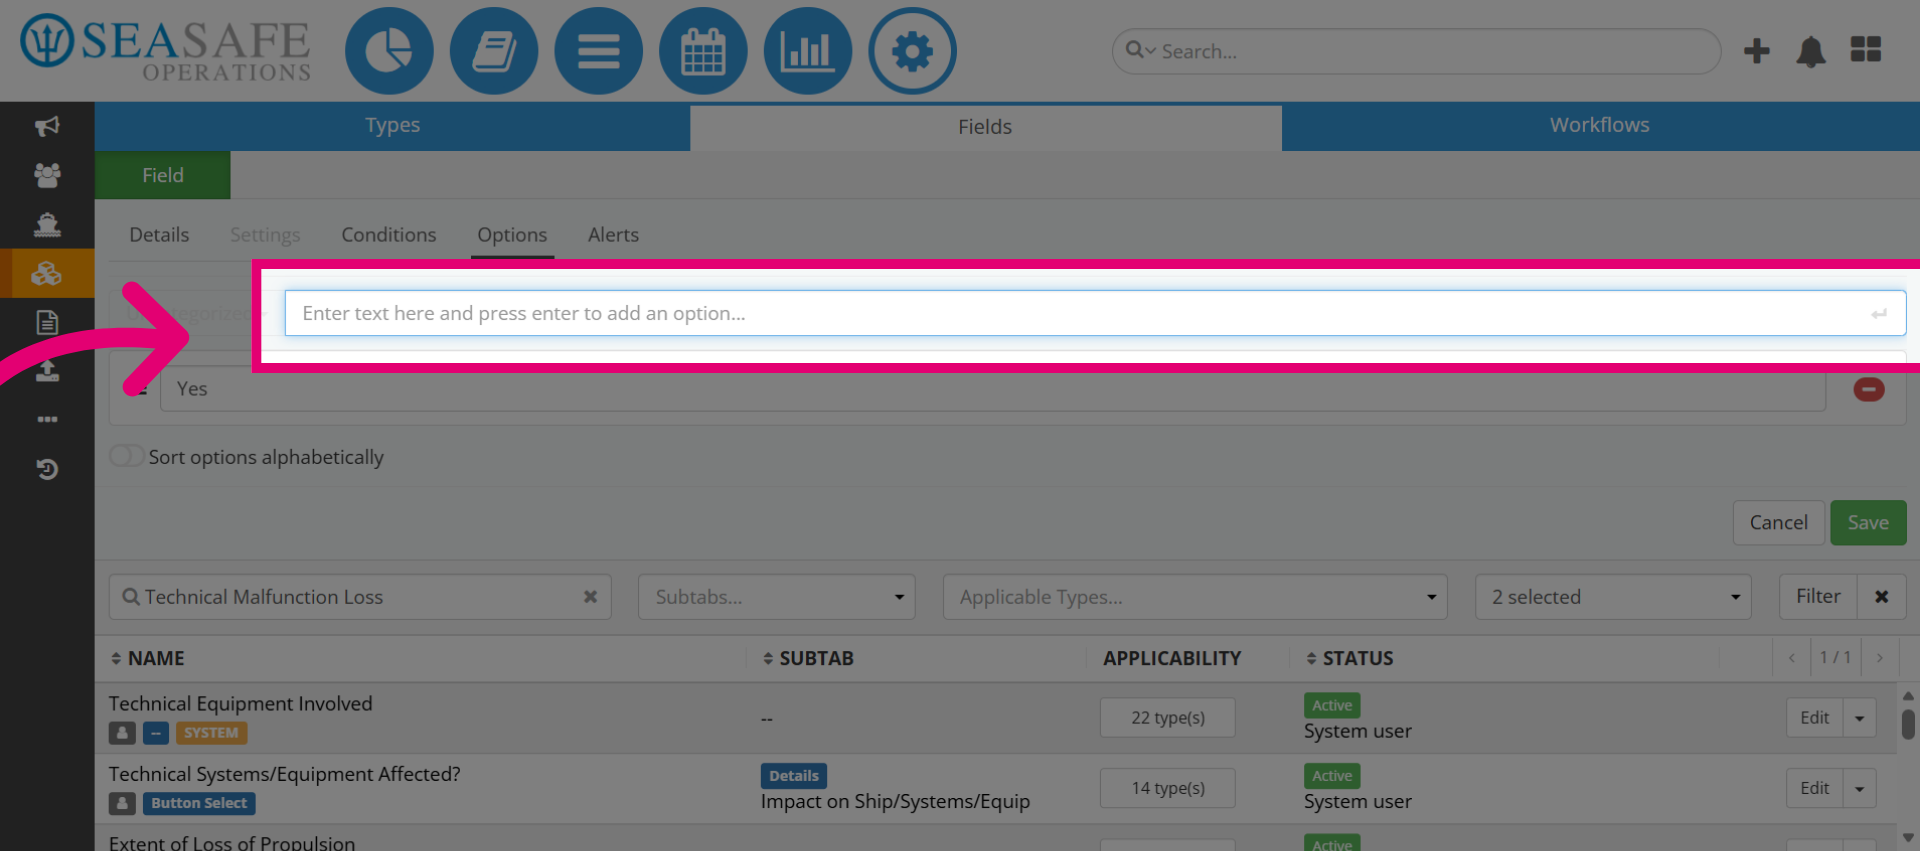The image size is (1920, 851).
Task: Open the logbook icon in top bar
Action: point(494,51)
